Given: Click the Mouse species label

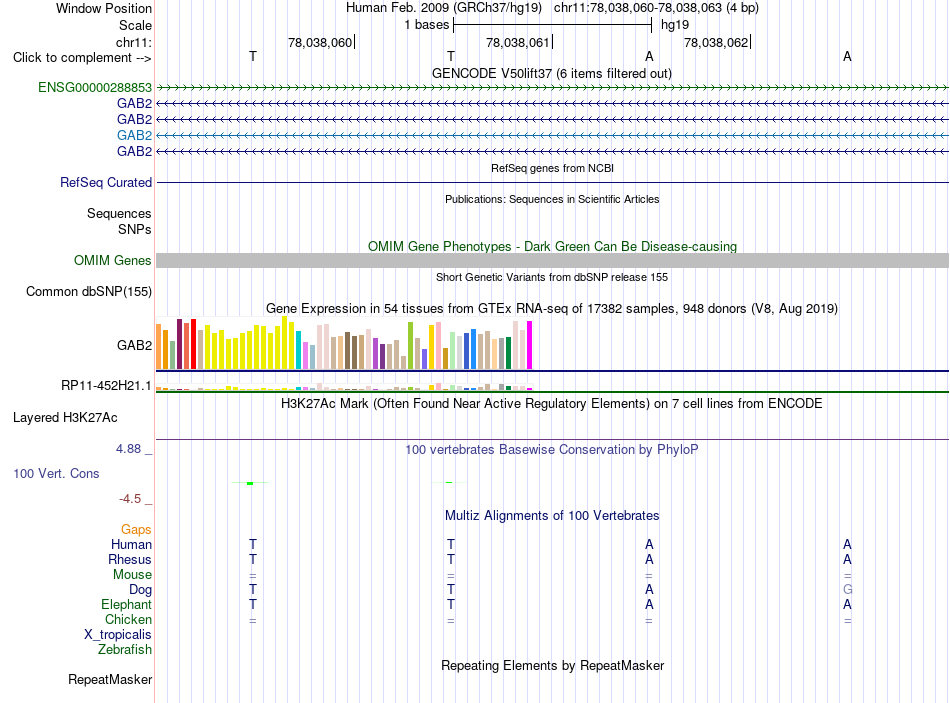Looking at the screenshot, I should pyautogui.click(x=132, y=575).
